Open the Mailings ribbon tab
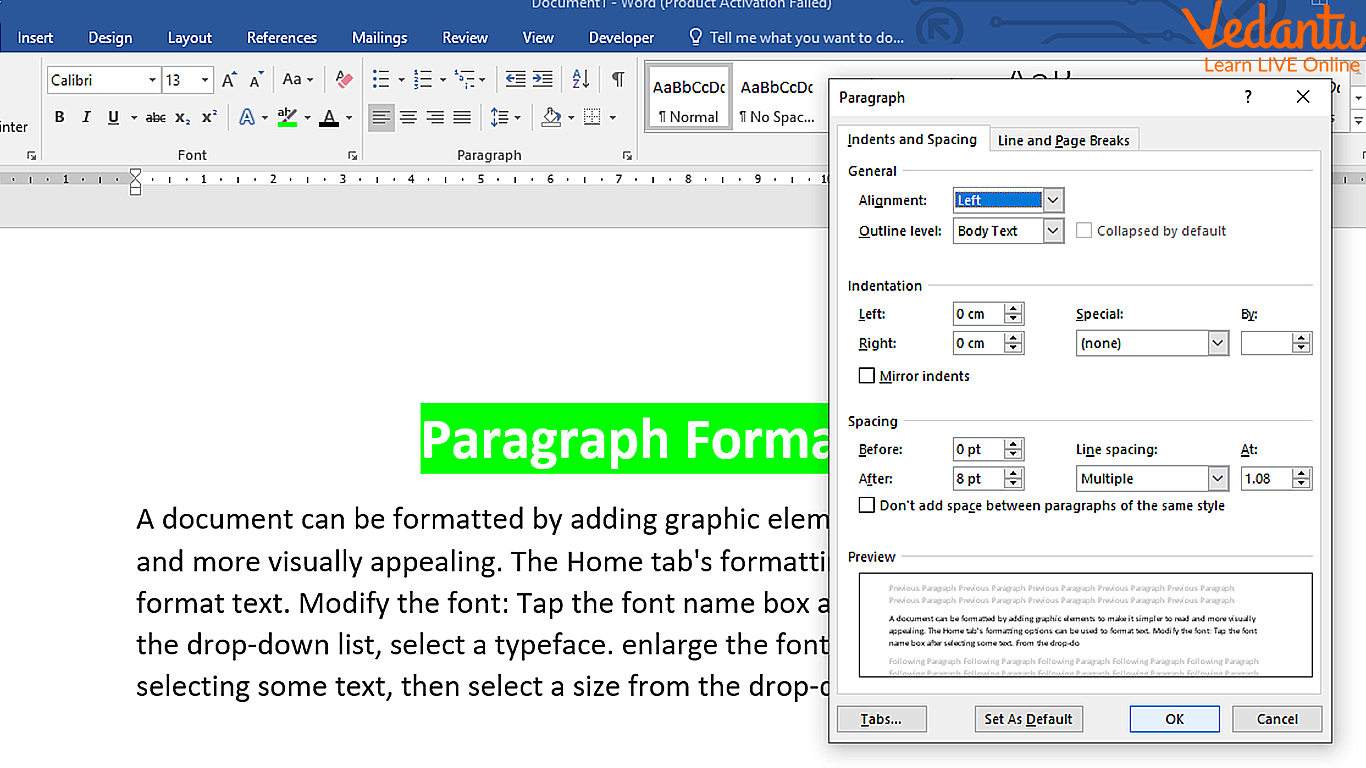Screen dimensions: 1366x768 point(379,37)
